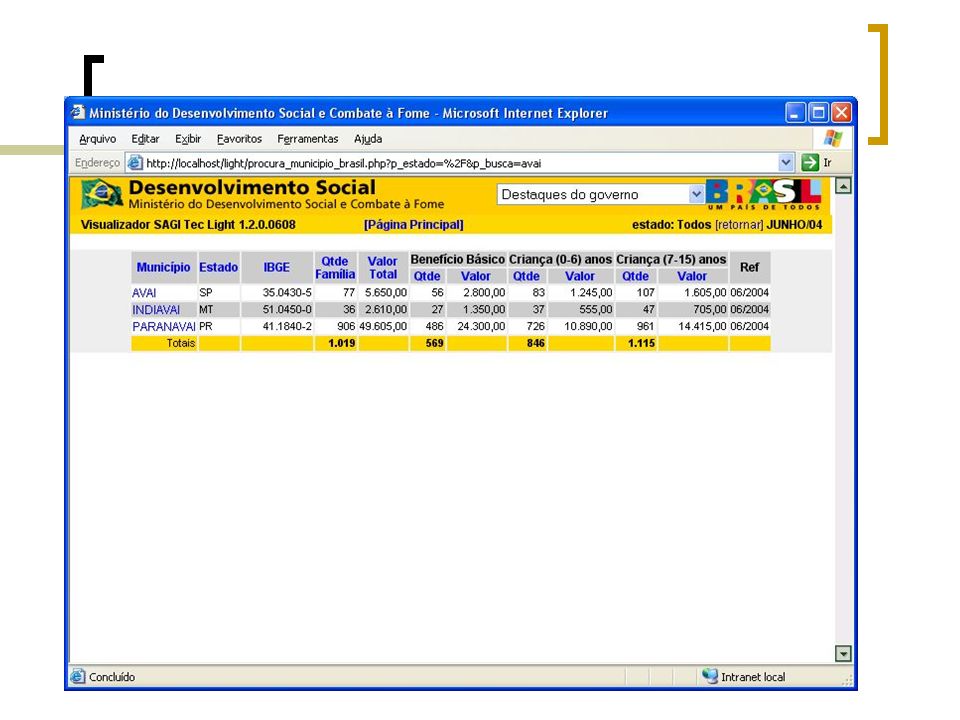Open the Exibir menu
Image resolution: width=960 pixels, height=720 pixels.
pos(188,139)
